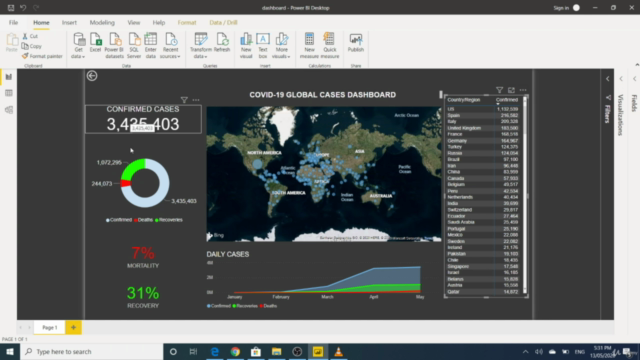Viewport: 640px width, 360px height.
Task: Insert a New visual
Action: point(246,46)
